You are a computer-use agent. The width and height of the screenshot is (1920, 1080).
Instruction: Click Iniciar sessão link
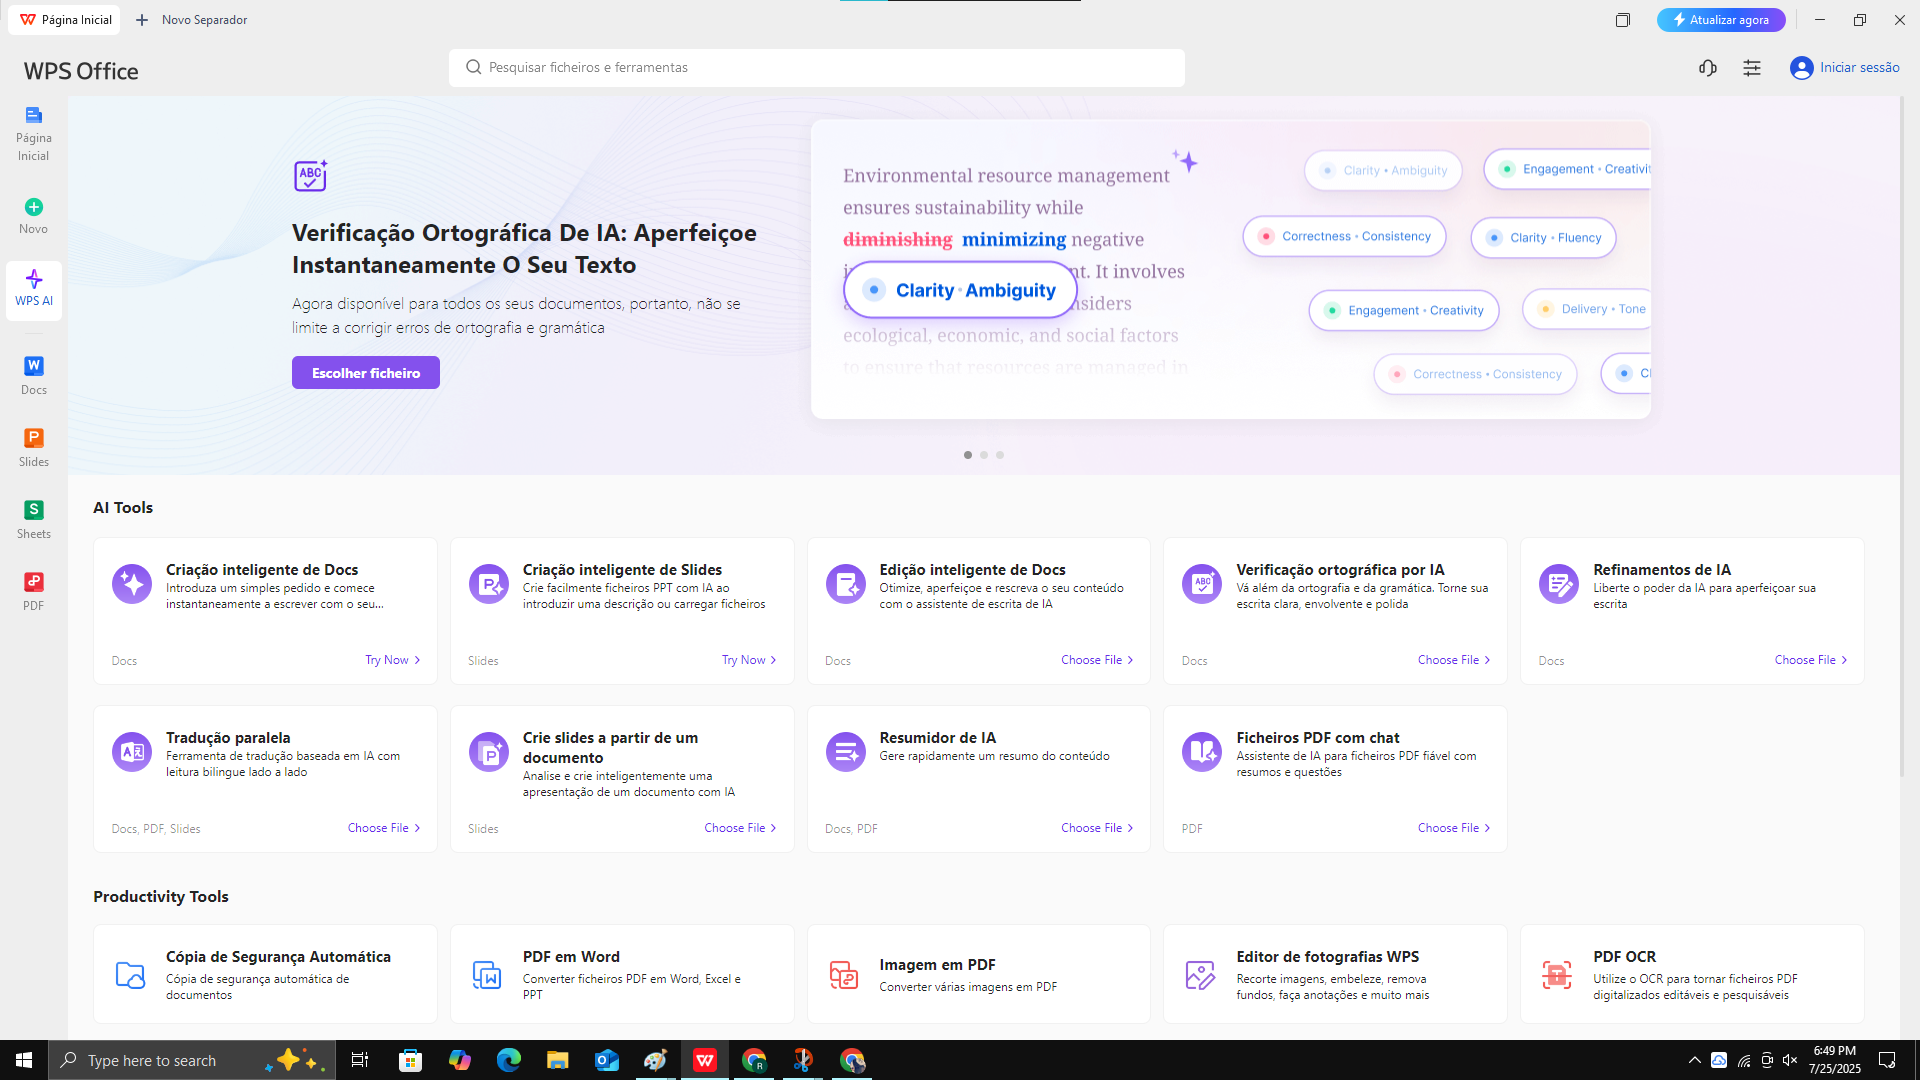point(1859,67)
